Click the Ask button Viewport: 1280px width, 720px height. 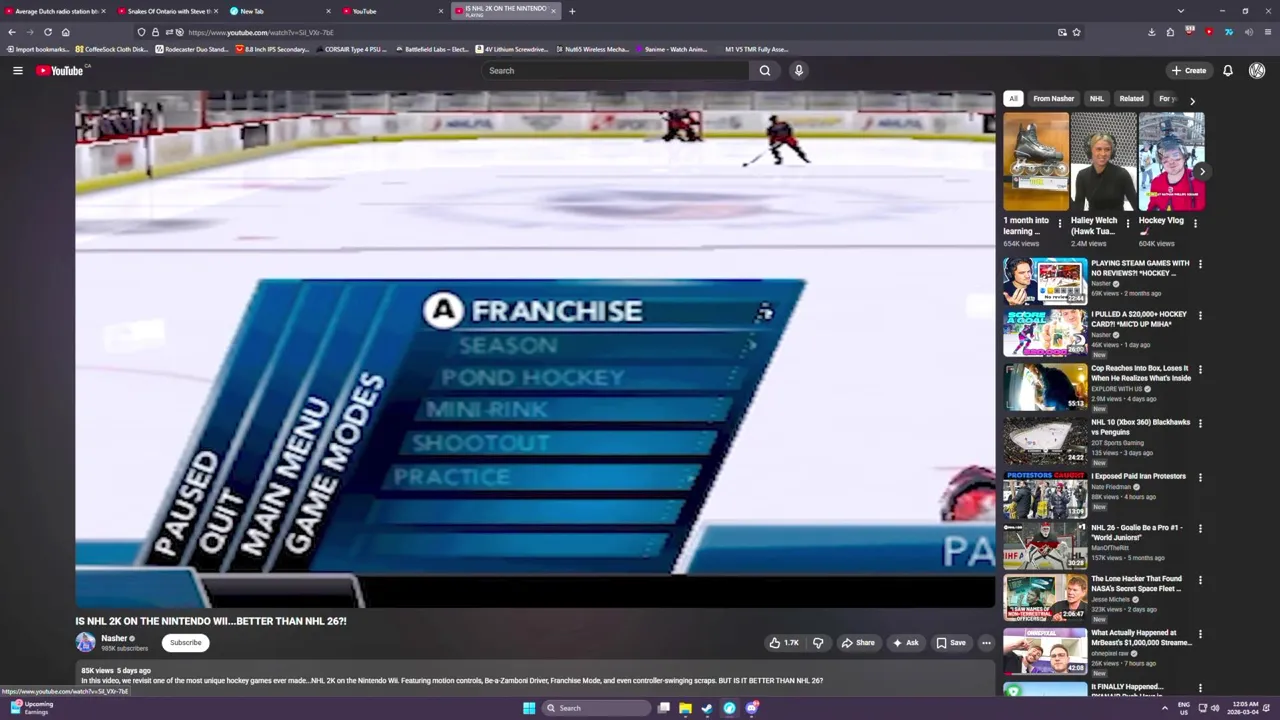coord(905,643)
